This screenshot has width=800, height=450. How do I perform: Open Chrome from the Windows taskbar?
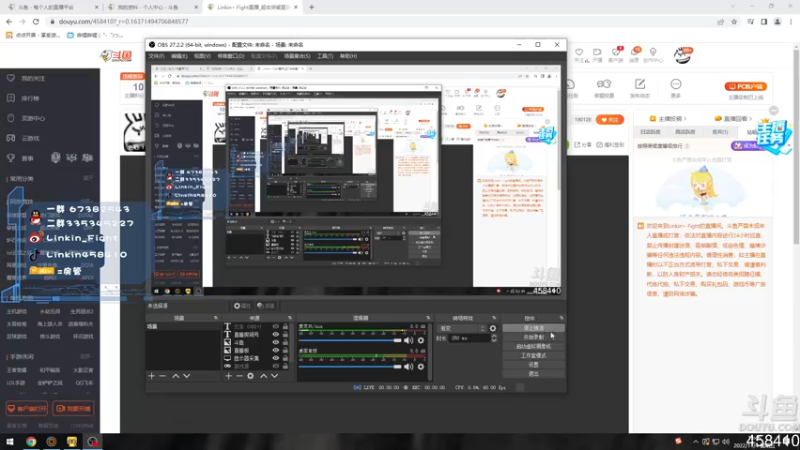[31, 441]
